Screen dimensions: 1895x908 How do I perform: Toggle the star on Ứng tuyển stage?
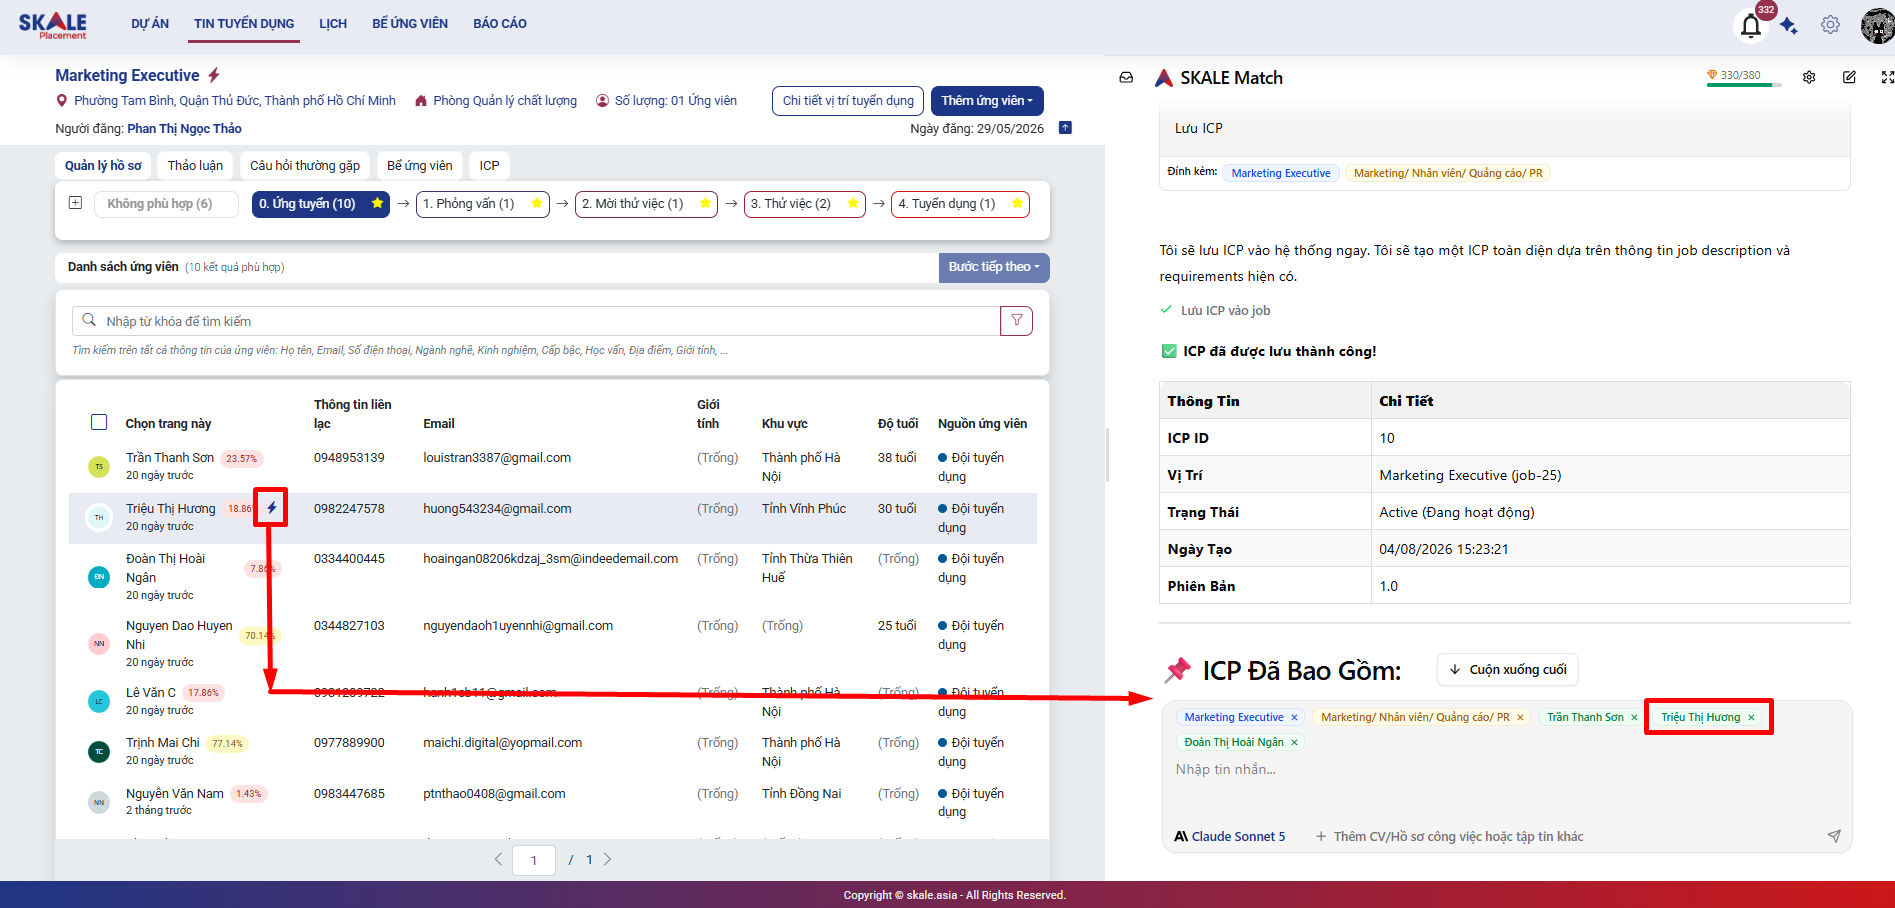(x=377, y=203)
